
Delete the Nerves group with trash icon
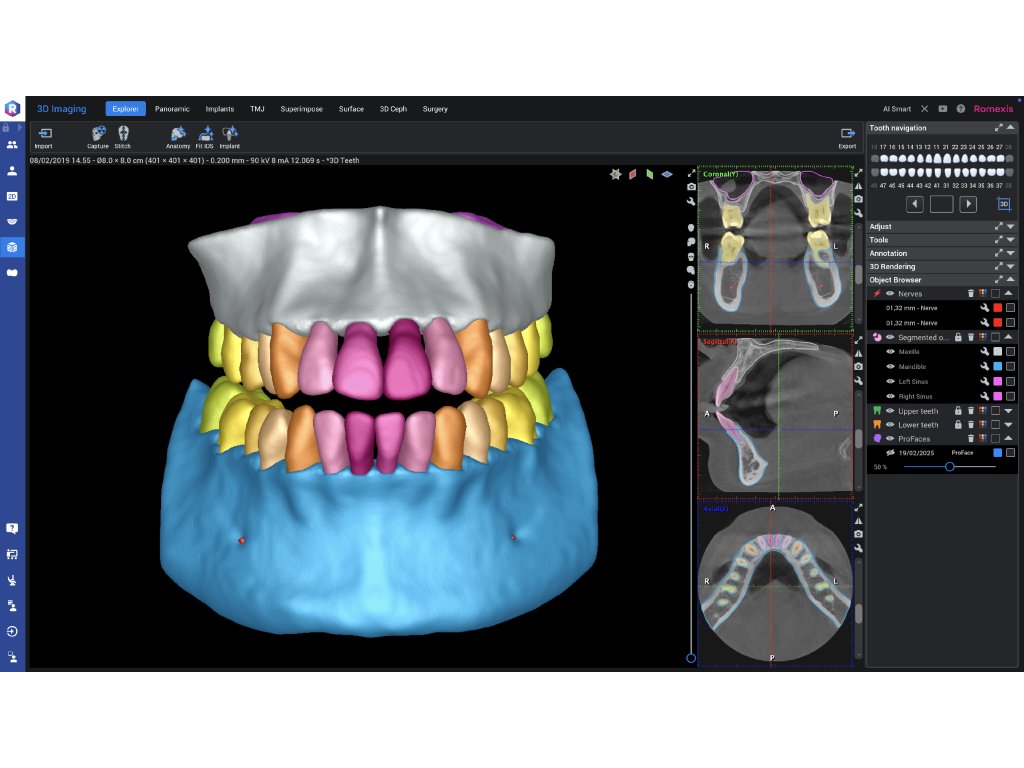pyautogui.click(x=970, y=294)
